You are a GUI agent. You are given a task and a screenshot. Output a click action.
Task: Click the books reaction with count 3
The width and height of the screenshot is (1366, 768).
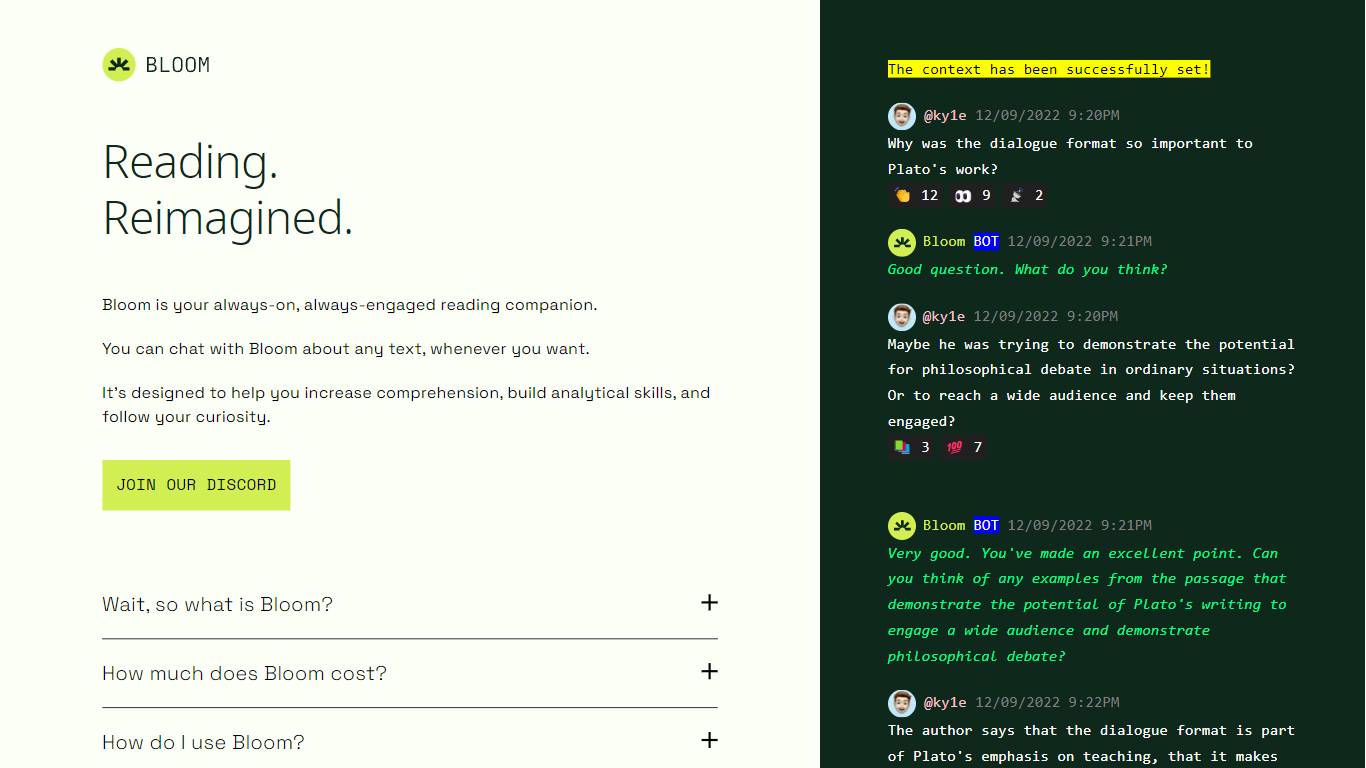point(911,447)
